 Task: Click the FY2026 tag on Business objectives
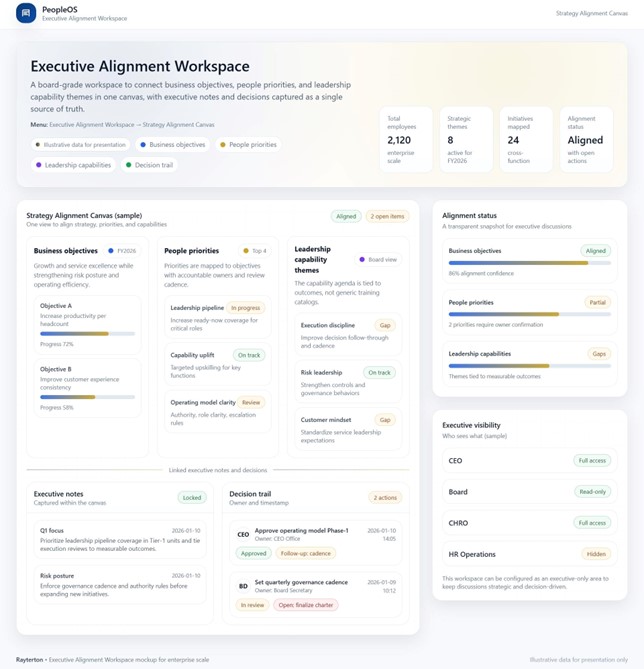(122, 250)
